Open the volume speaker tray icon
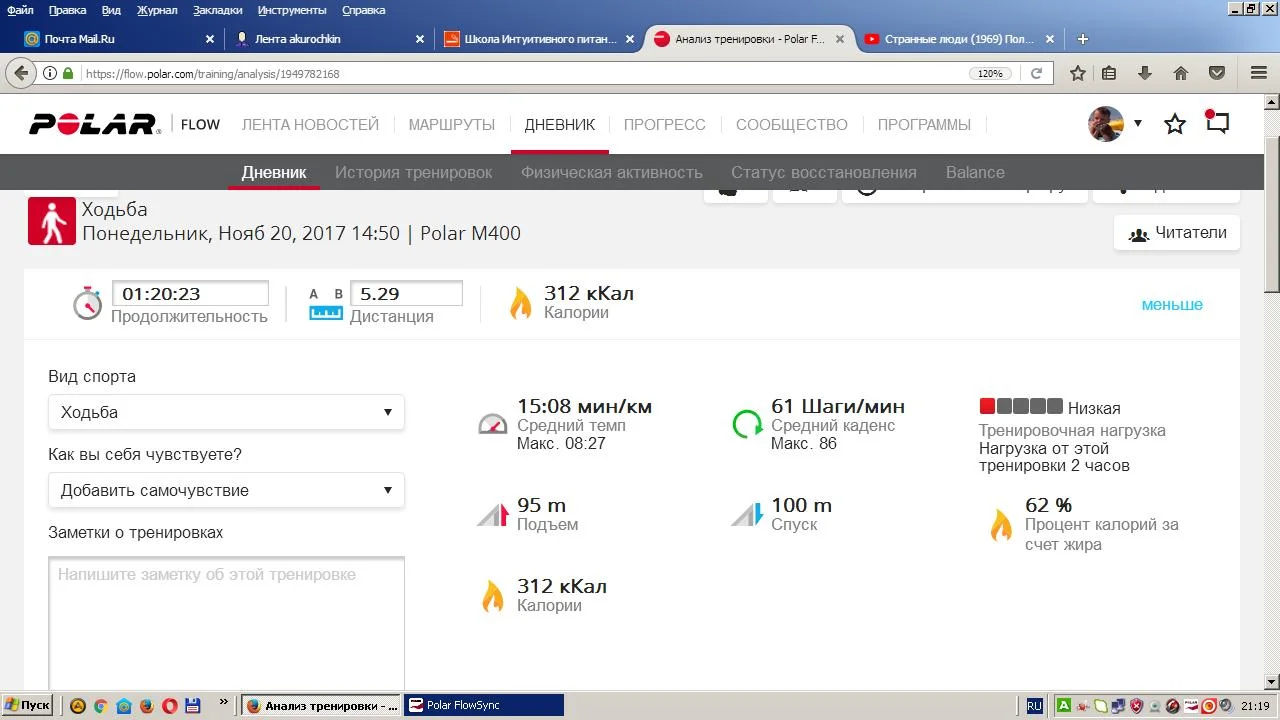Screen dimensions: 1280x720 (x=1225, y=705)
